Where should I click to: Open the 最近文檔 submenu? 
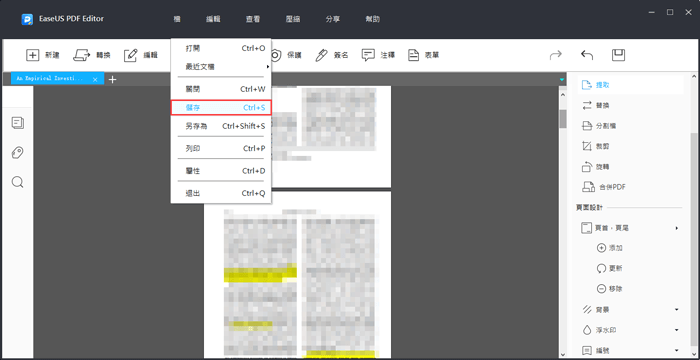pyautogui.click(x=221, y=67)
